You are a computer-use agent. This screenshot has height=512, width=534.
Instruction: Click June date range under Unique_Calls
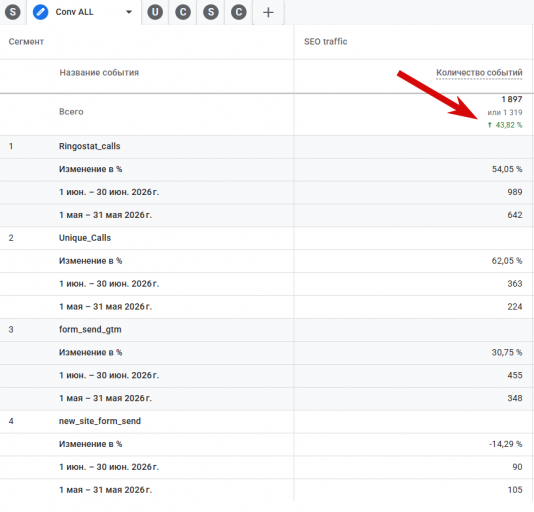109,284
